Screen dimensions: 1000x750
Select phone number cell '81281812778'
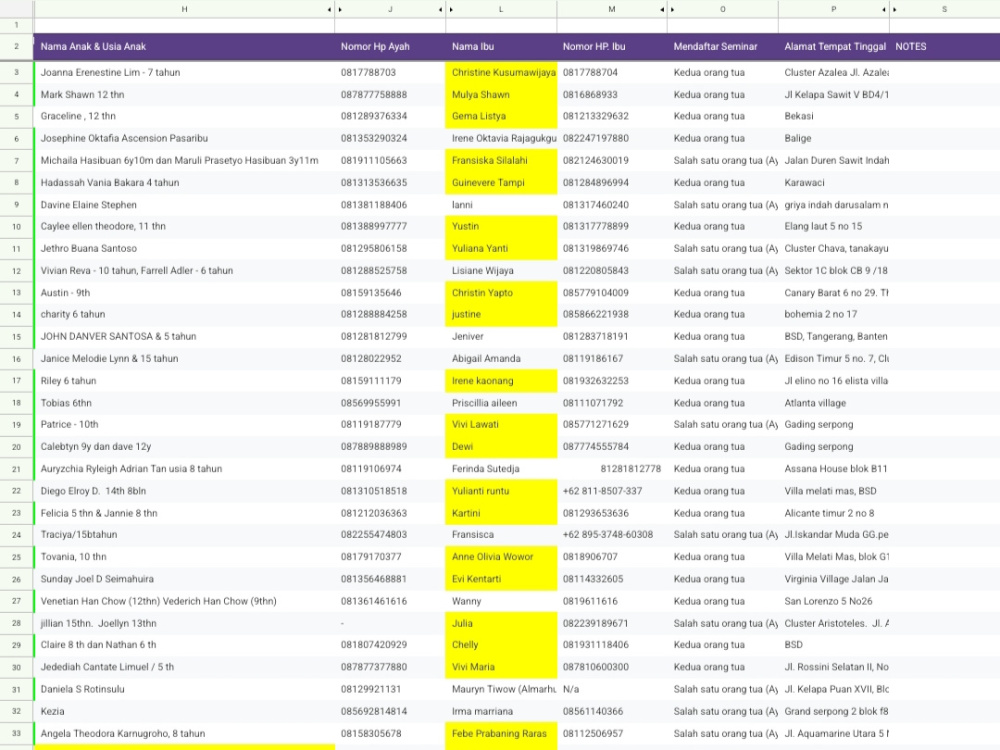point(612,469)
